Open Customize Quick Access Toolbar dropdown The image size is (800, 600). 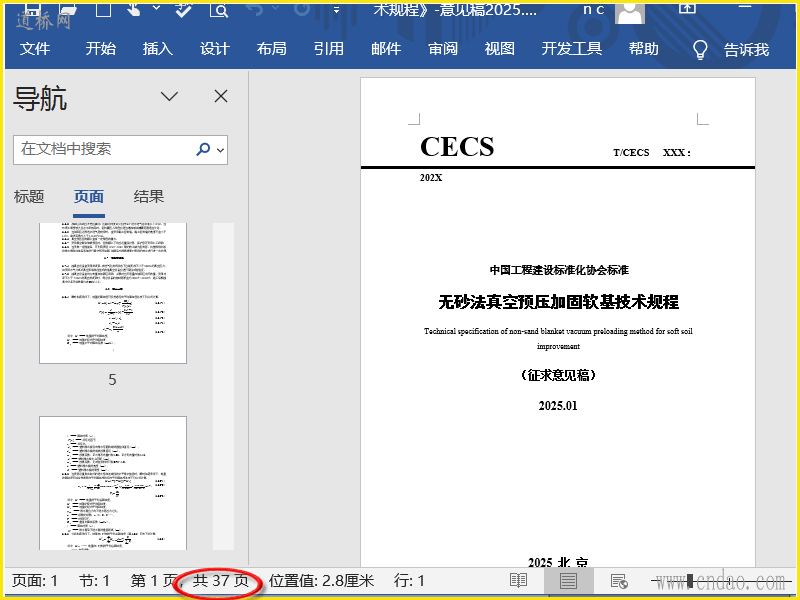click(336, 10)
